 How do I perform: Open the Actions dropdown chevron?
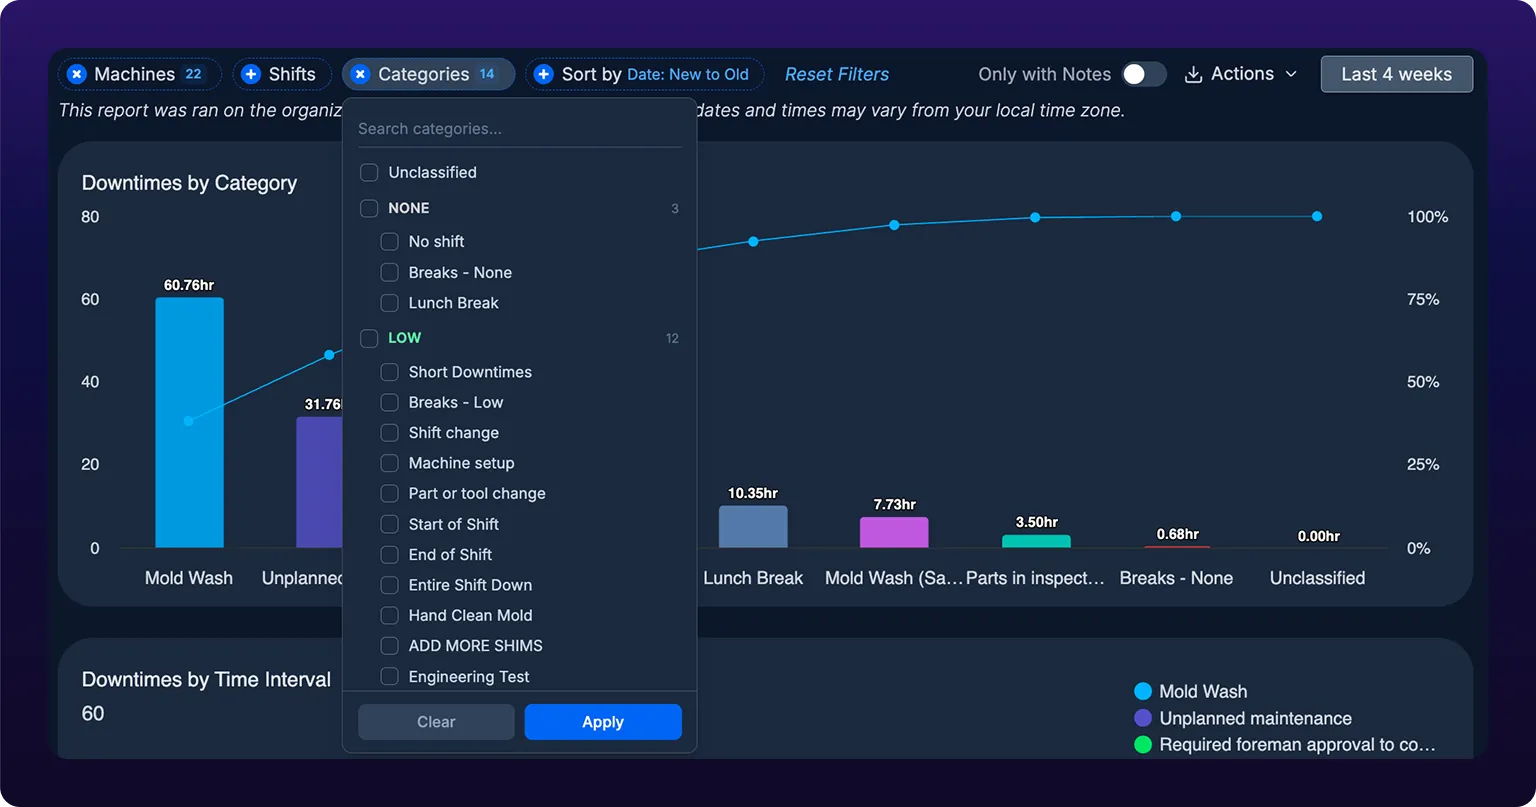(1290, 75)
